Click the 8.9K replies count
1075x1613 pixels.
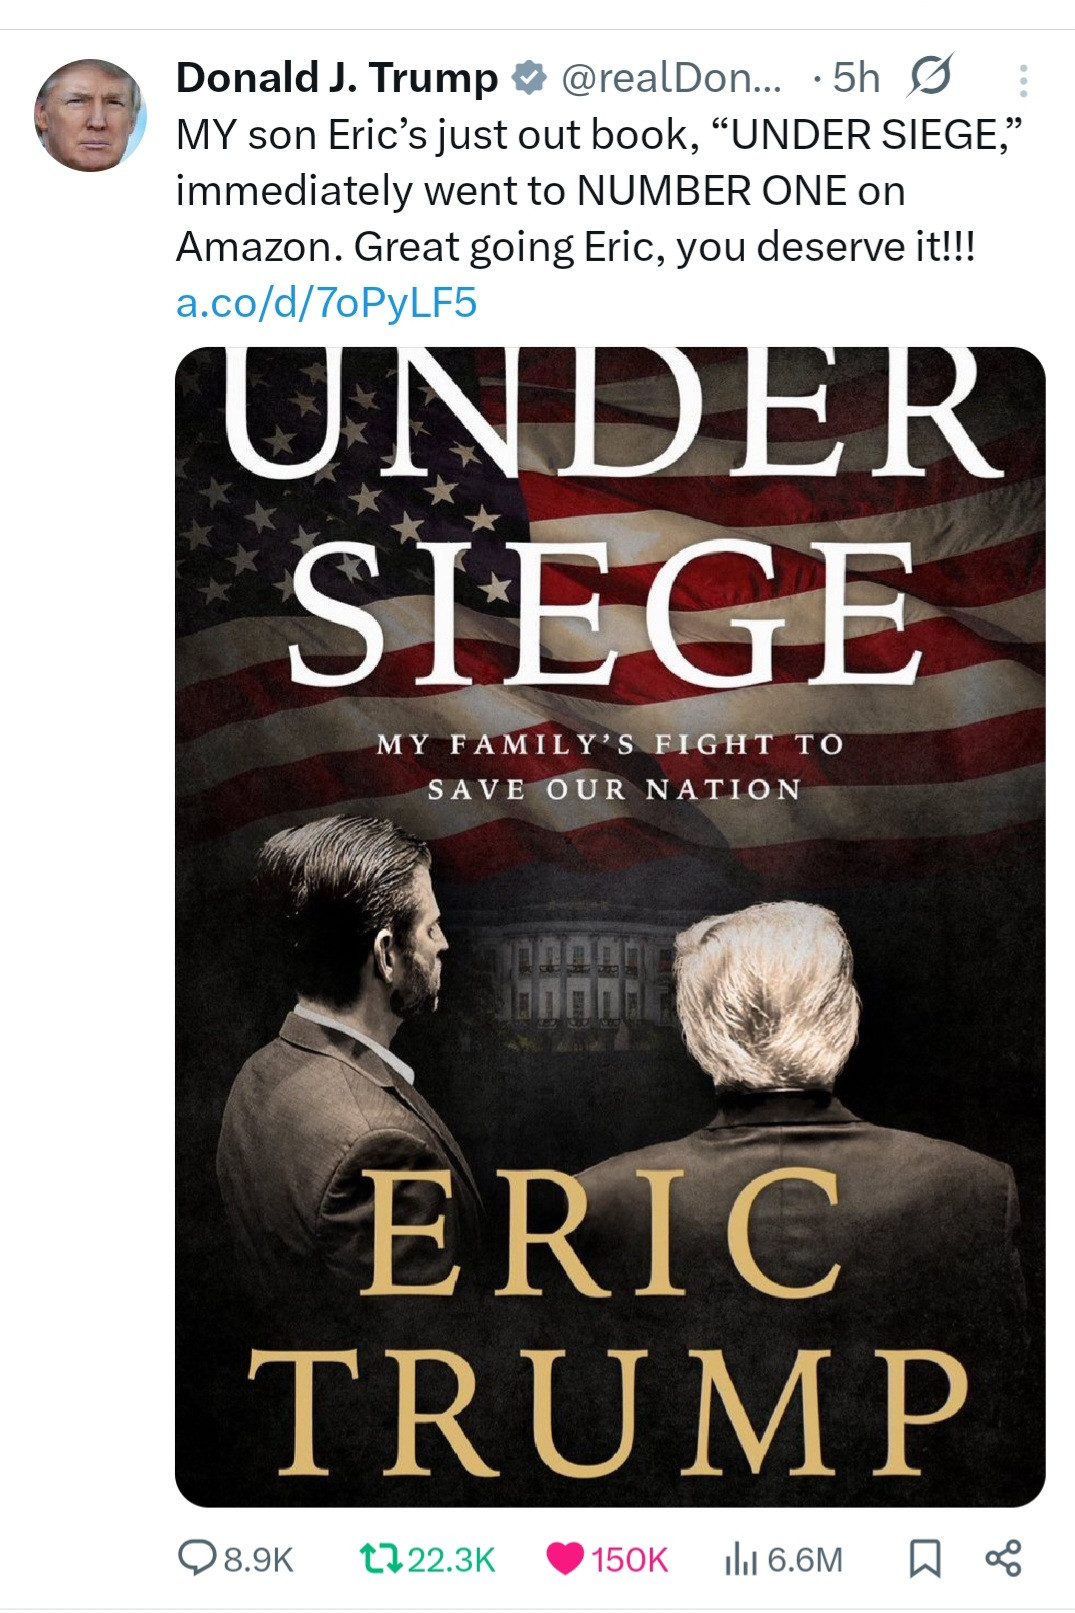pyautogui.click(x=258, y=1559)
